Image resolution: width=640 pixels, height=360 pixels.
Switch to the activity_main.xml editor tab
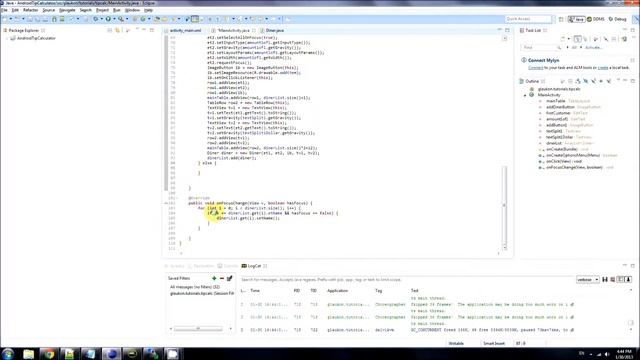(x=185, y=31)
